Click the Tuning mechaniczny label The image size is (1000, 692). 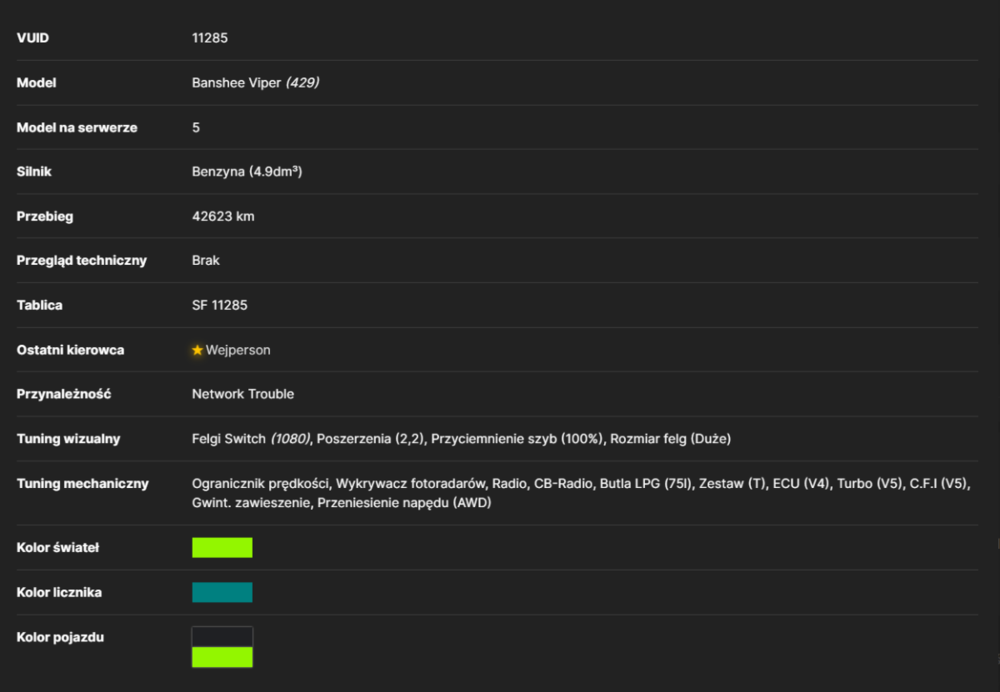click(x=82, y=483)
